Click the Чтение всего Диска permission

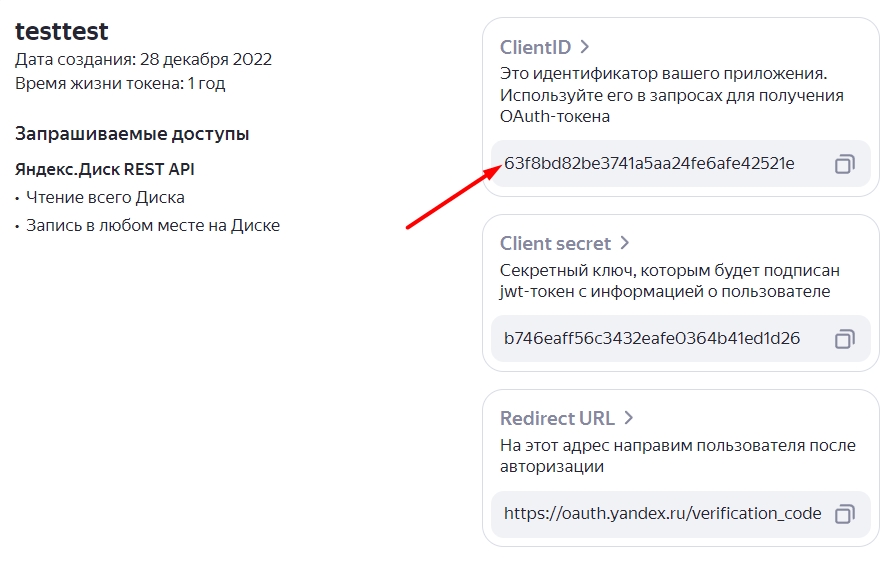105,197
